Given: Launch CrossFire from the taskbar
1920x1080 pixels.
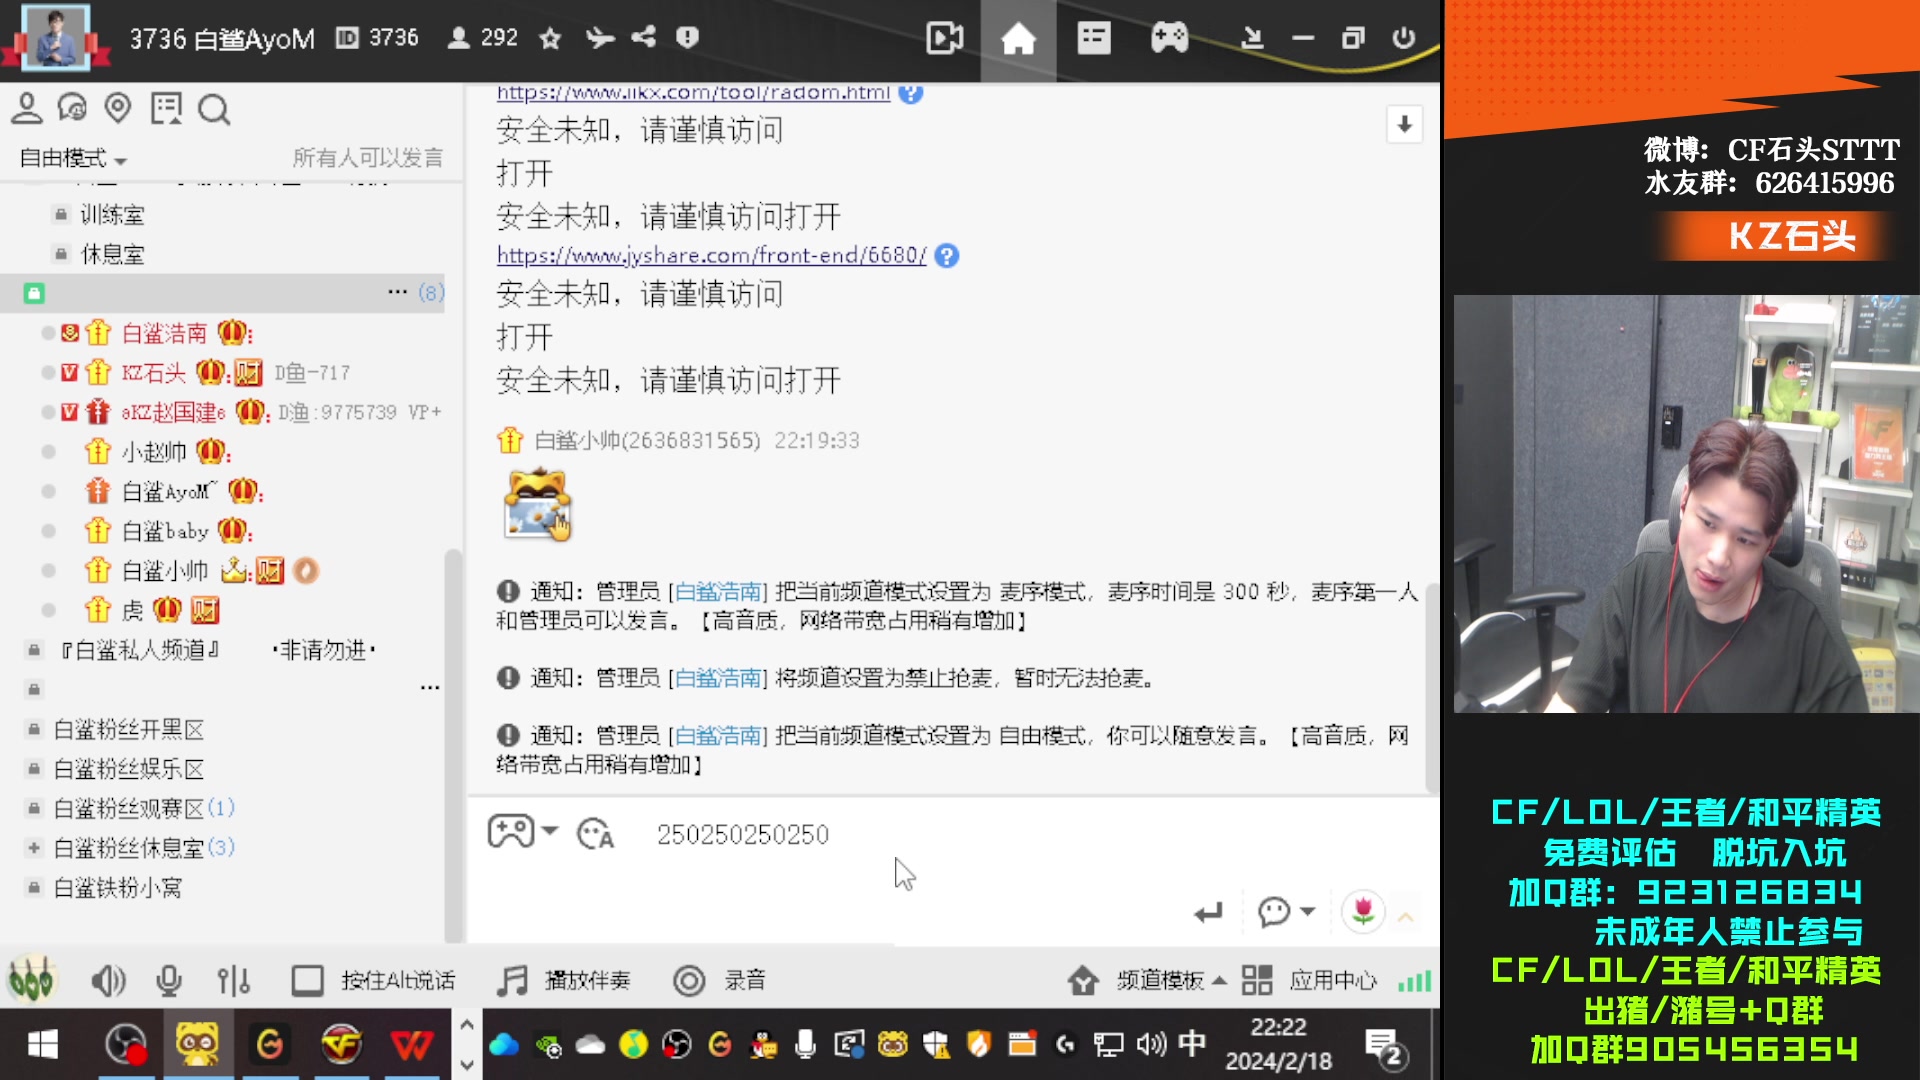Looking at the screenshot, I should pos(341,1043).
